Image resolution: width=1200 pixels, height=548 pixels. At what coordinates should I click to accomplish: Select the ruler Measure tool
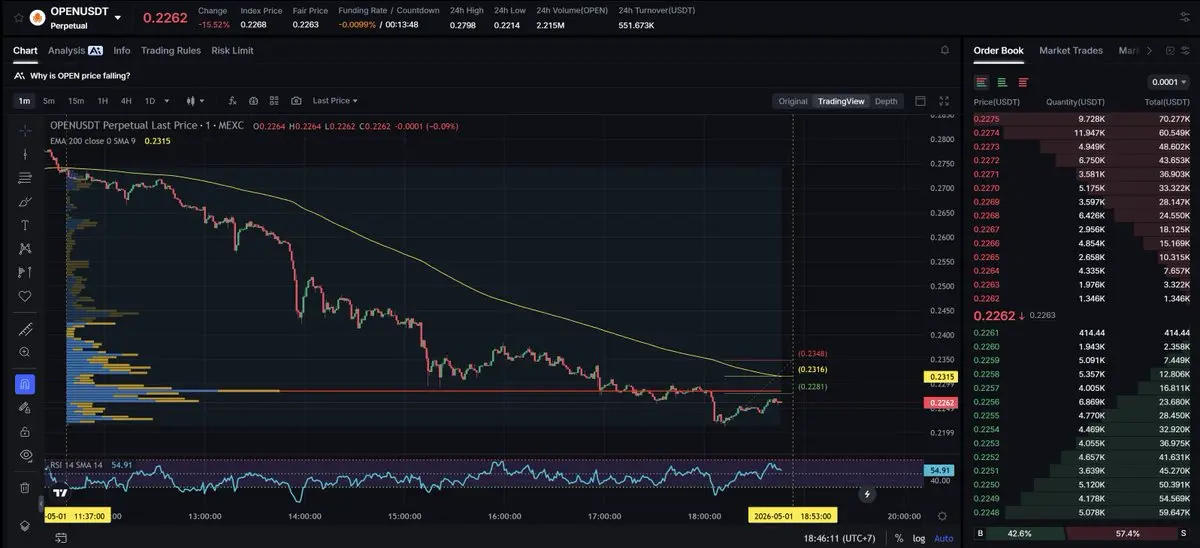[25, 329]
